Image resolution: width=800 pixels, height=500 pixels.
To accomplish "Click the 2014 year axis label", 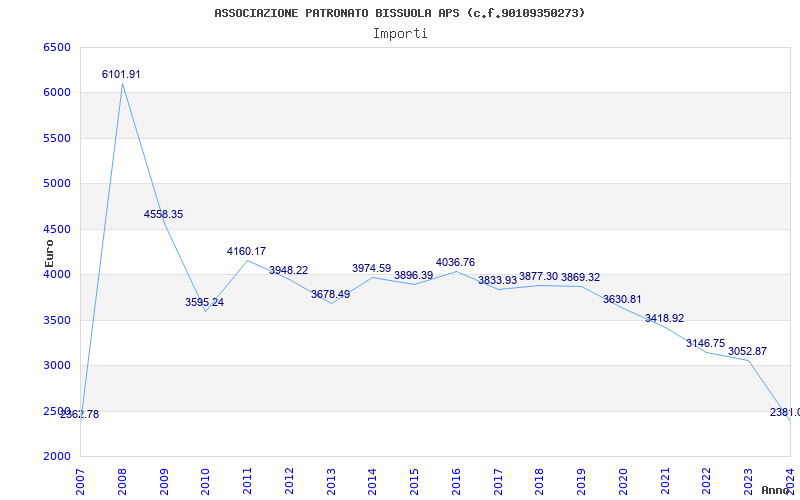I will coord(372,482).
